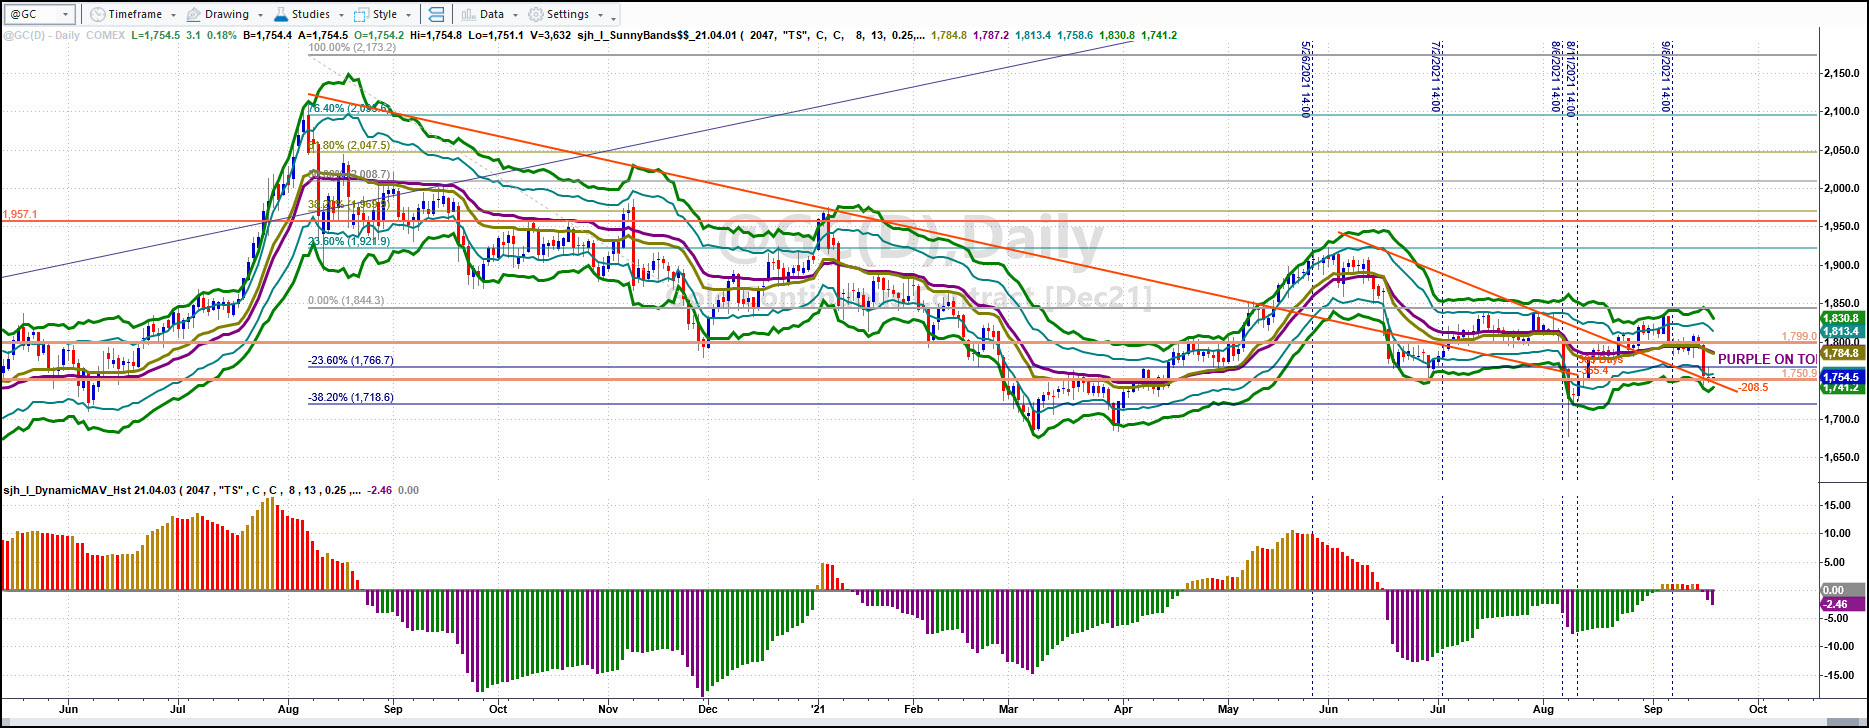
Task: Click the -10.00 histogram axis label
Action: (x=1838, y=646)
